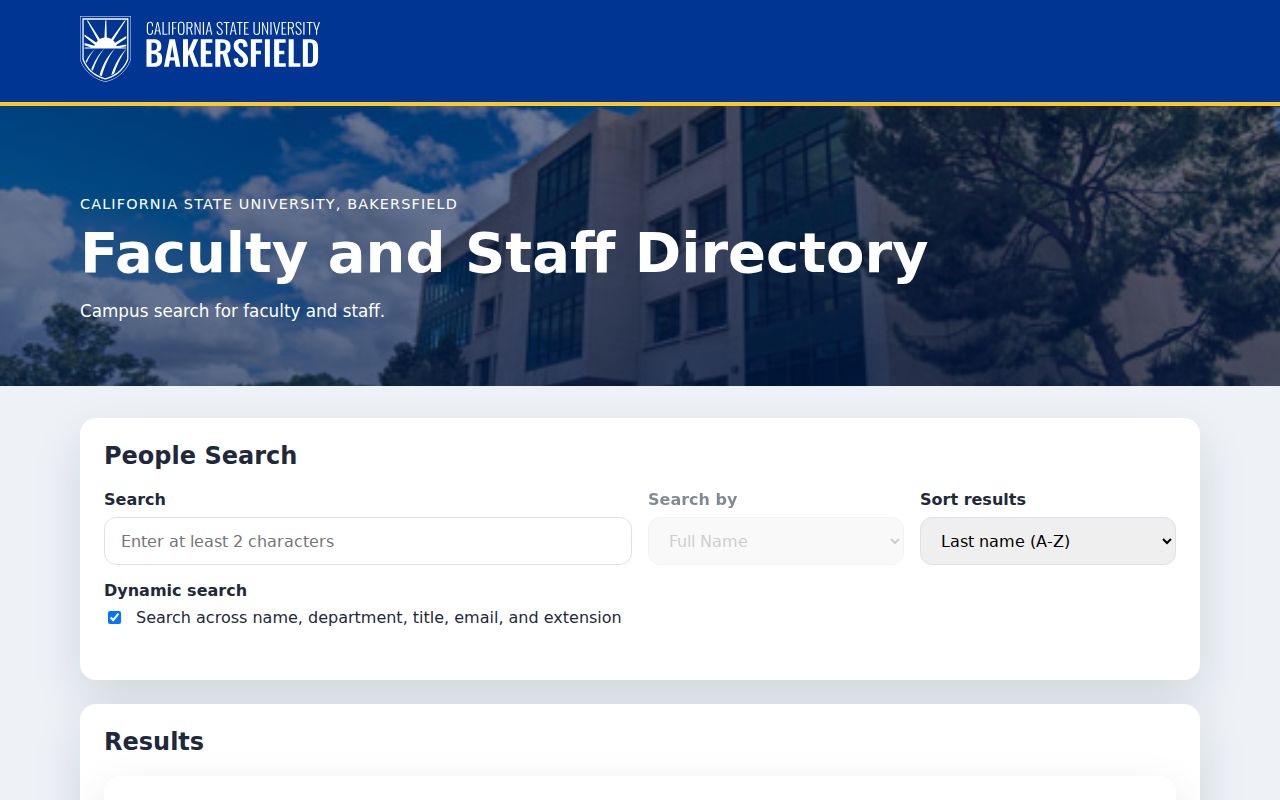This screenshot has width=1280, height=800.
Task: Open the Search by Full Name dropdown
Action: (776, 541)
